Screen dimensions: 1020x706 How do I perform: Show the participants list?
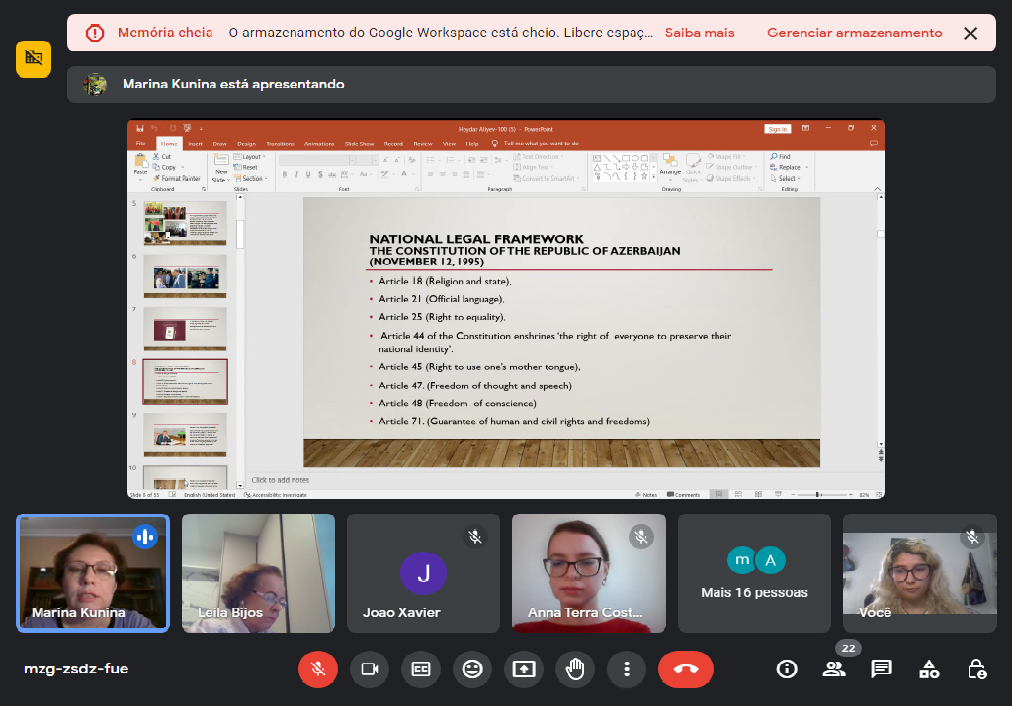click(833, 669)
